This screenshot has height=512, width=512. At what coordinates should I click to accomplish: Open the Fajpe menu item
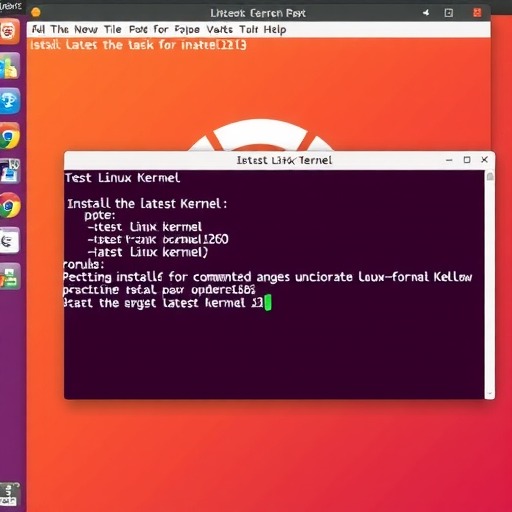coord(187,30)
